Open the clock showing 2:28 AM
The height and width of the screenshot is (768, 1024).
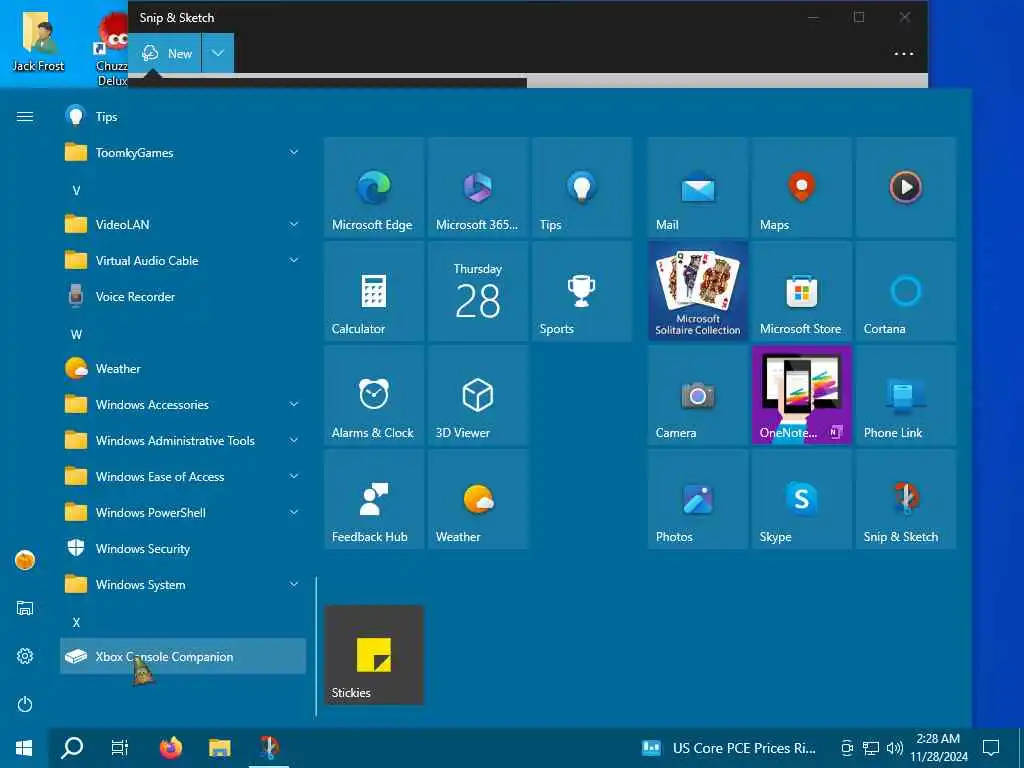[x=939, y=748]
